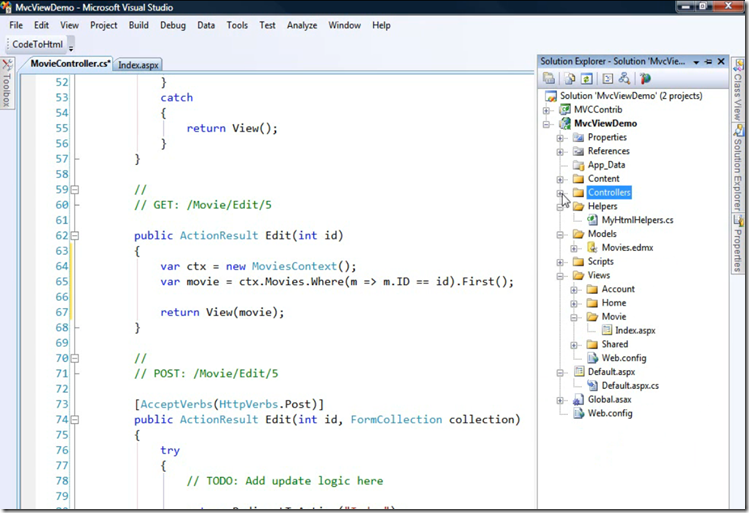749x513 pixels.
Task: Open the Tools menu
Action: 237,25
